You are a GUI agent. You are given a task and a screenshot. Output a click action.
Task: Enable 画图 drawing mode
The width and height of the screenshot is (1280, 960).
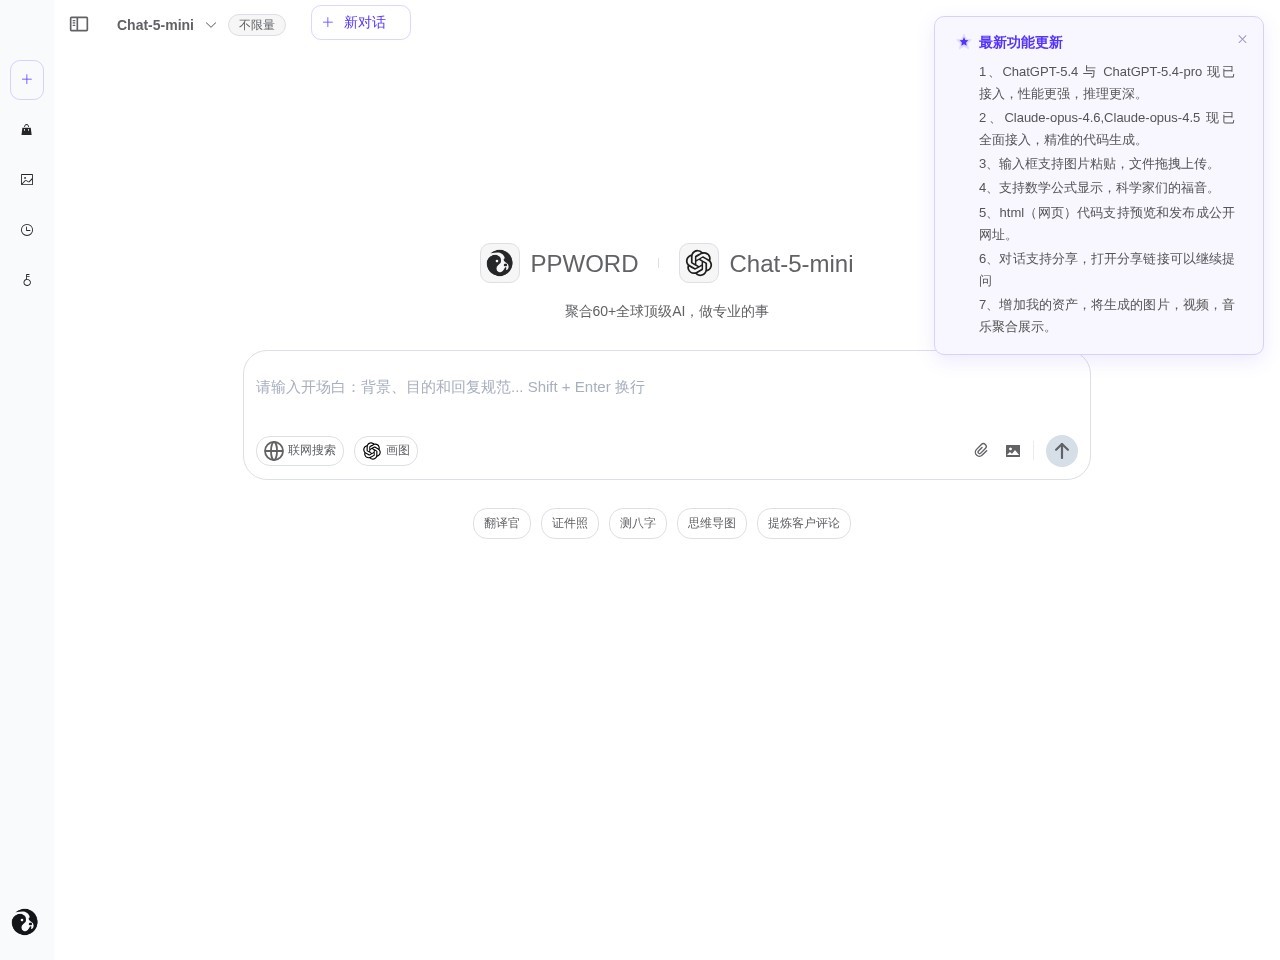tap(386, 451)
